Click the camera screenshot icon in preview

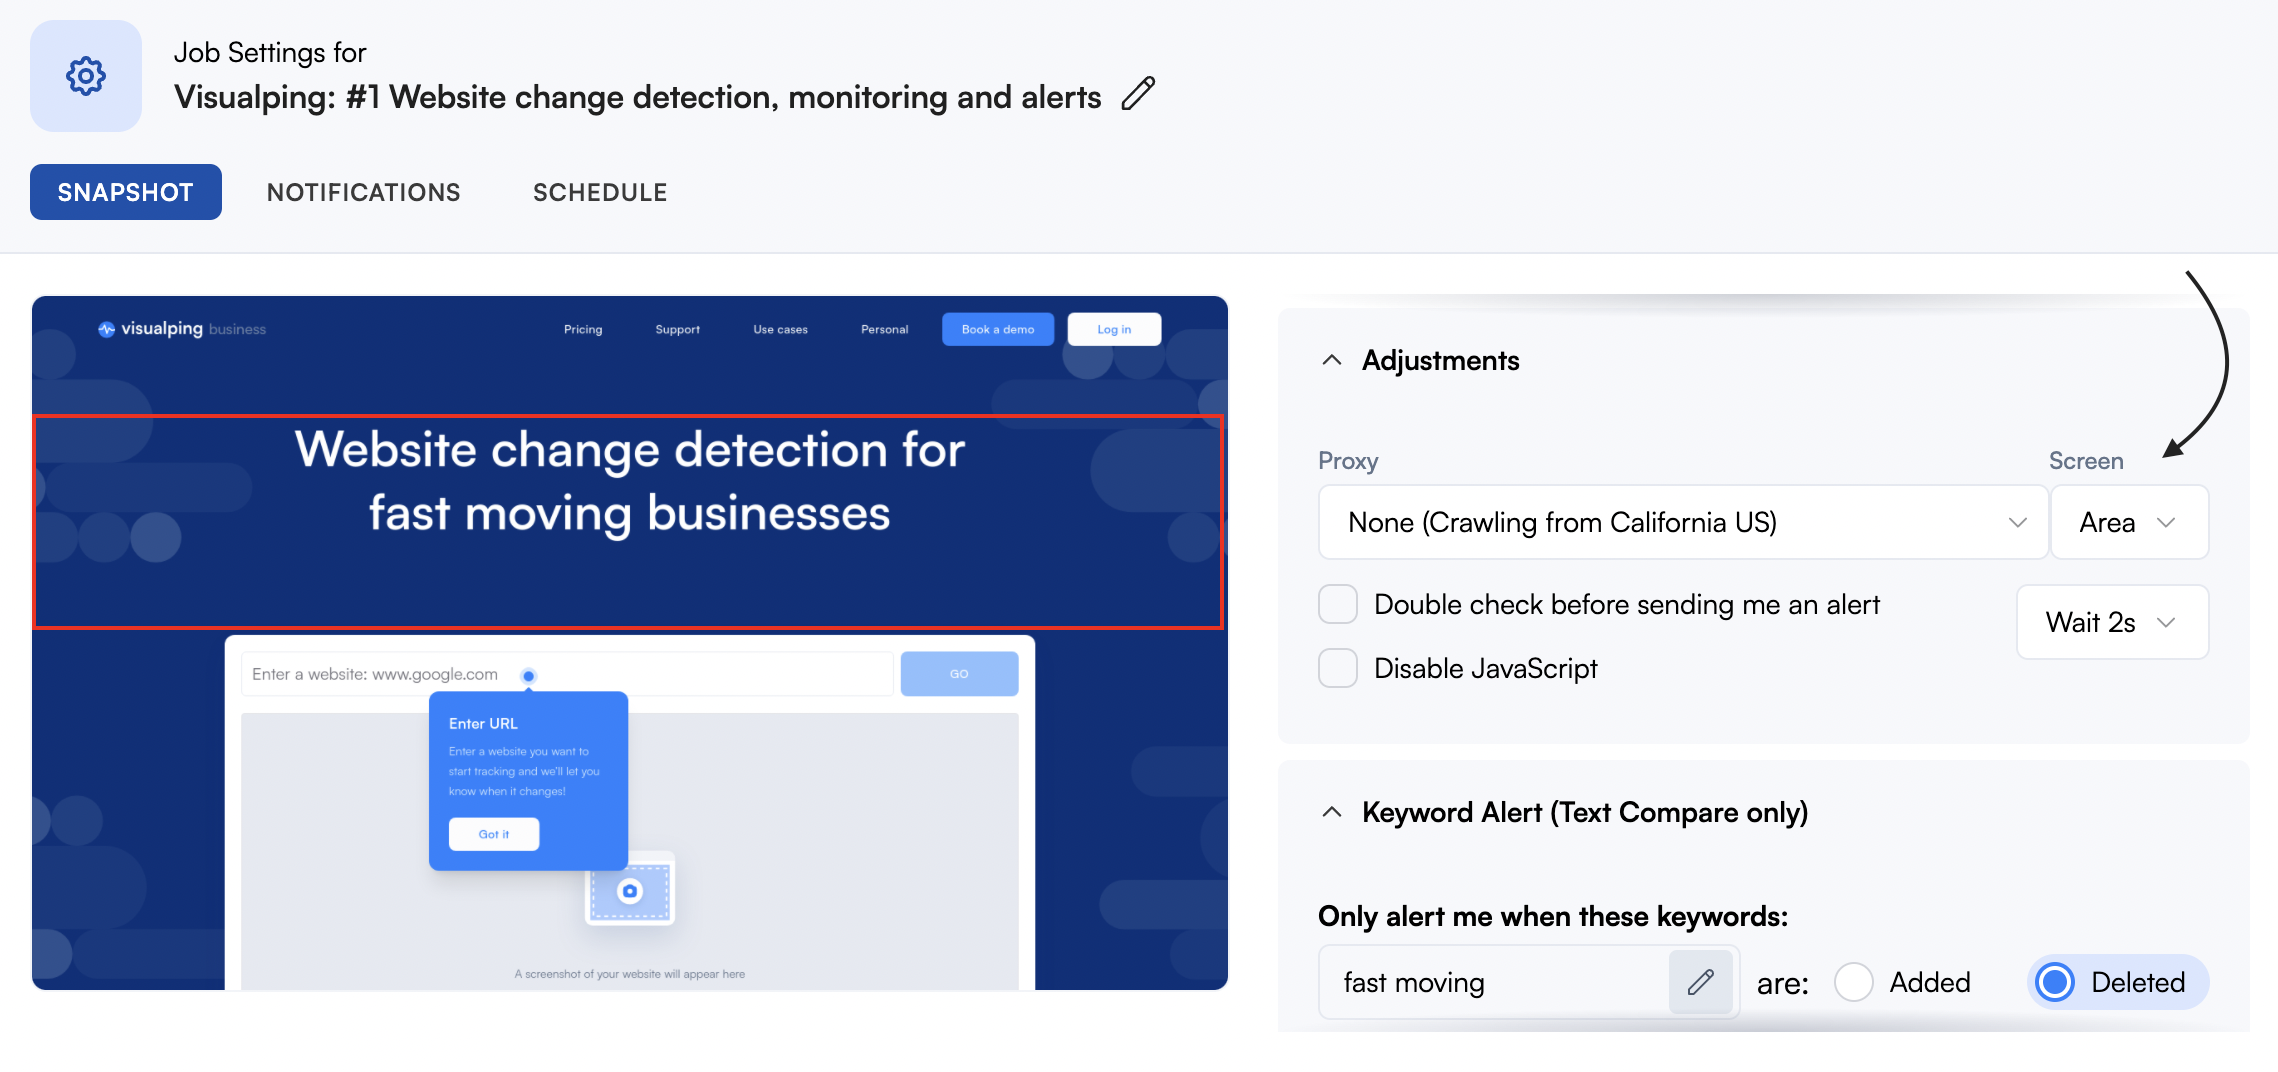pyautogui.click(x=629, y=890)
